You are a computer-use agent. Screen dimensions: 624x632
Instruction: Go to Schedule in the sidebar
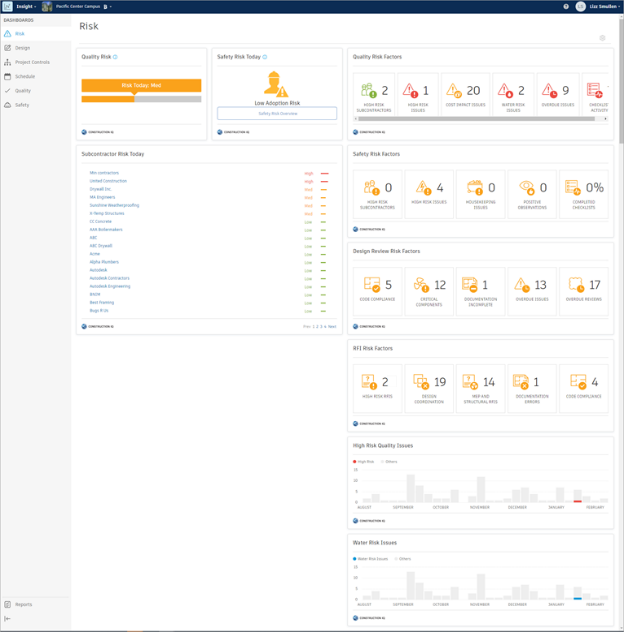click(x=24, y=75)
